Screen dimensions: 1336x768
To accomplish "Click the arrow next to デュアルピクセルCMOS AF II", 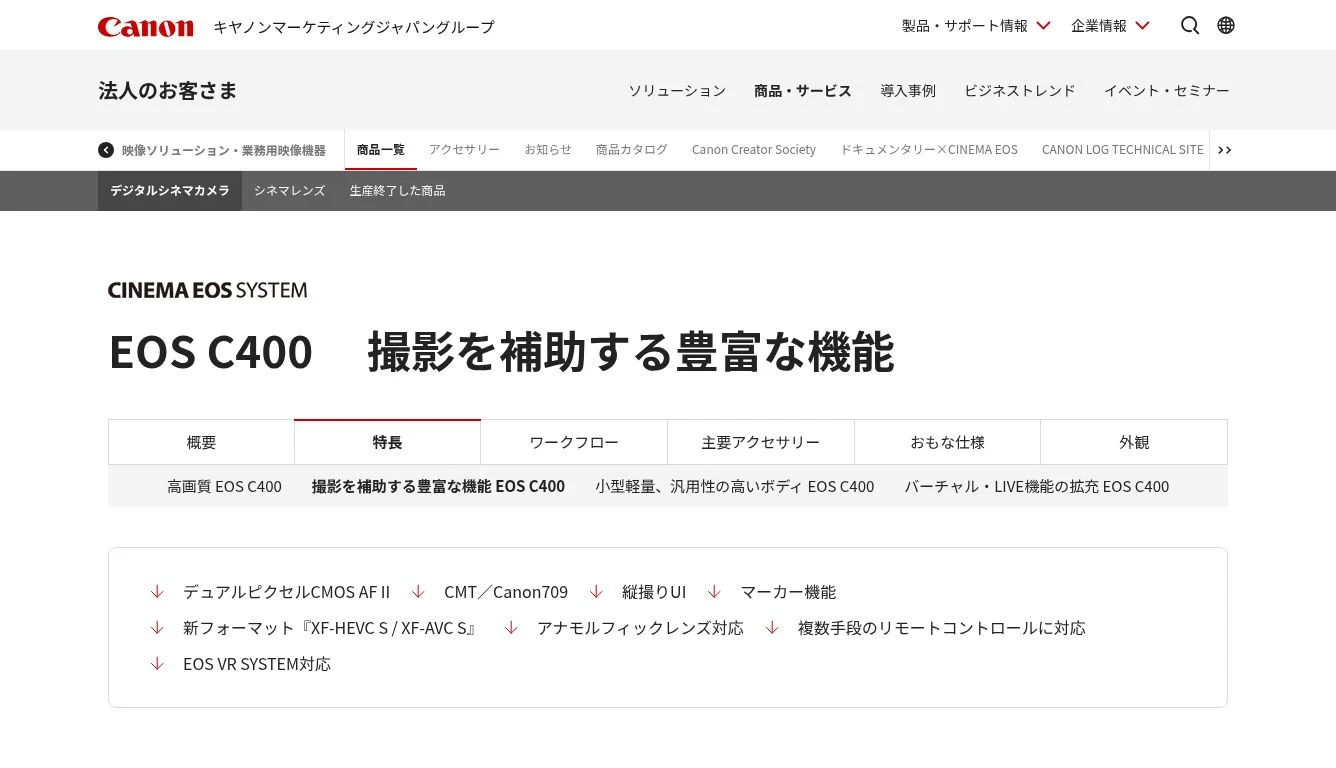I will coord(157,592).
